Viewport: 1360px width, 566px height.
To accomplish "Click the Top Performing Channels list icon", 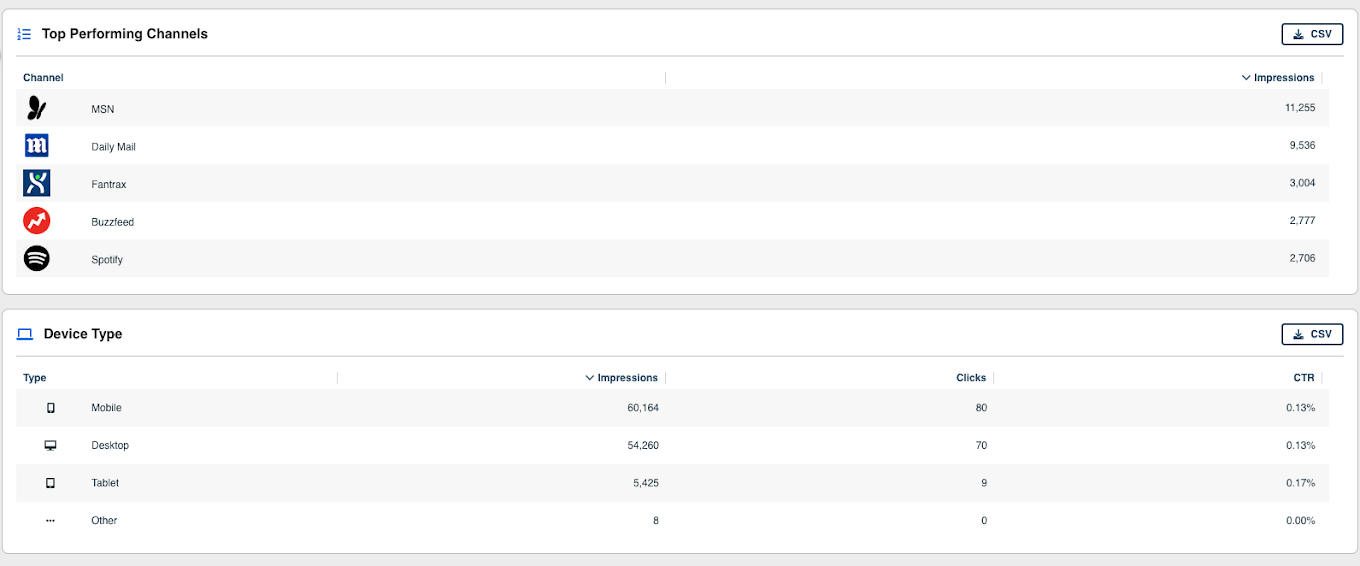I will pyautogui.click(x=25, y=34).
